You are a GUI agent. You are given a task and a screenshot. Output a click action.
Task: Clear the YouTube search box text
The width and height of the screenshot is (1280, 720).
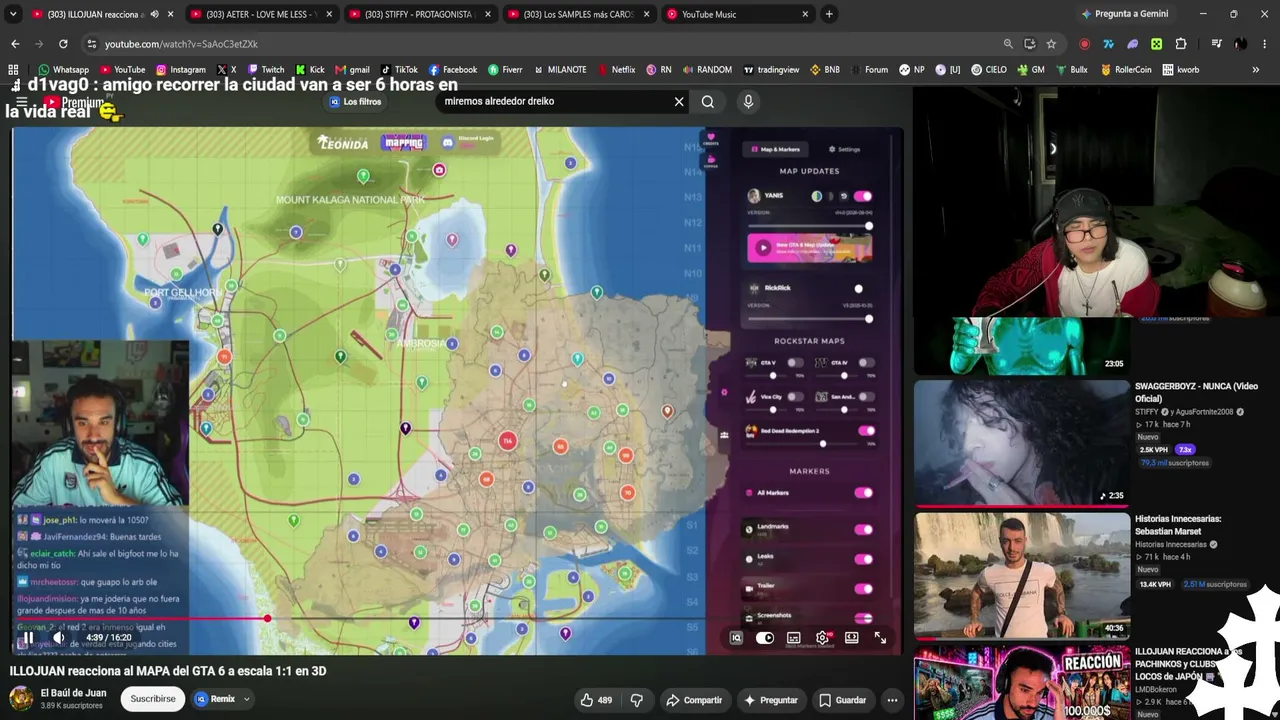(679, 101)
